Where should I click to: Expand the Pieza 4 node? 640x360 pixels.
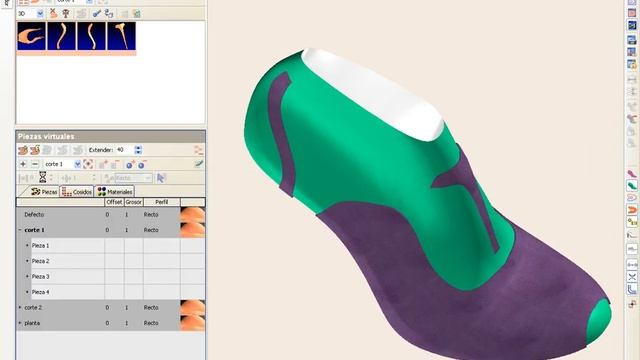[27, 292]
